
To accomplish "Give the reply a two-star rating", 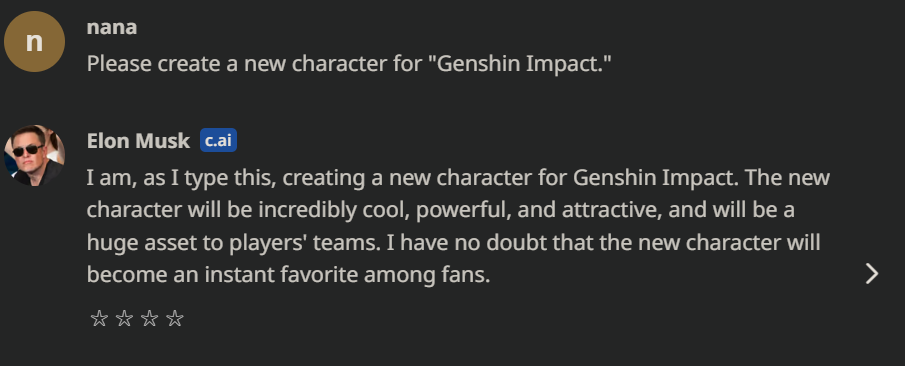I will (x=124, y=319).
